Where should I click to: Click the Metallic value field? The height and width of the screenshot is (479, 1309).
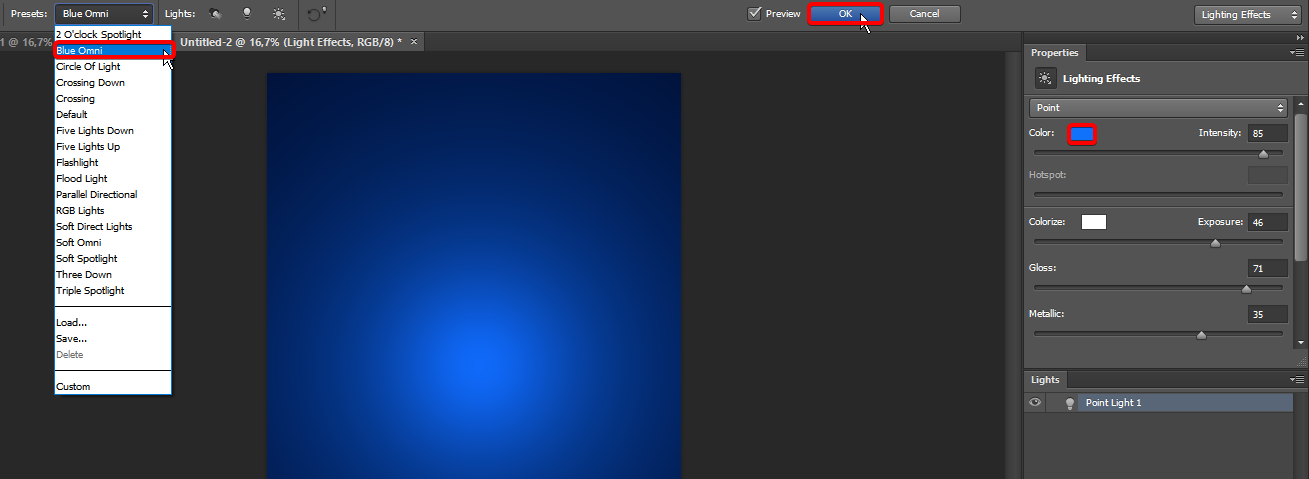coord(1267,314)
